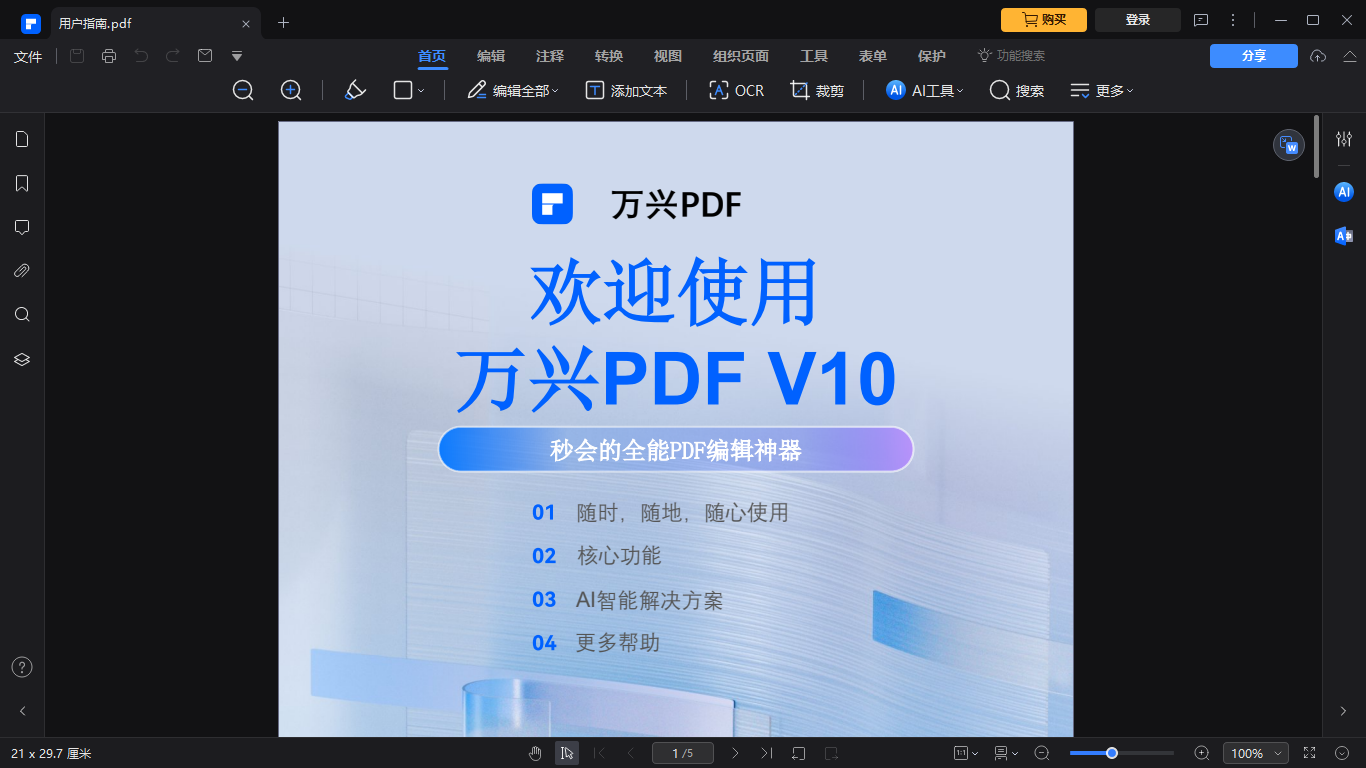Open the AI assistant on the right sidebar

(1343, 191)
